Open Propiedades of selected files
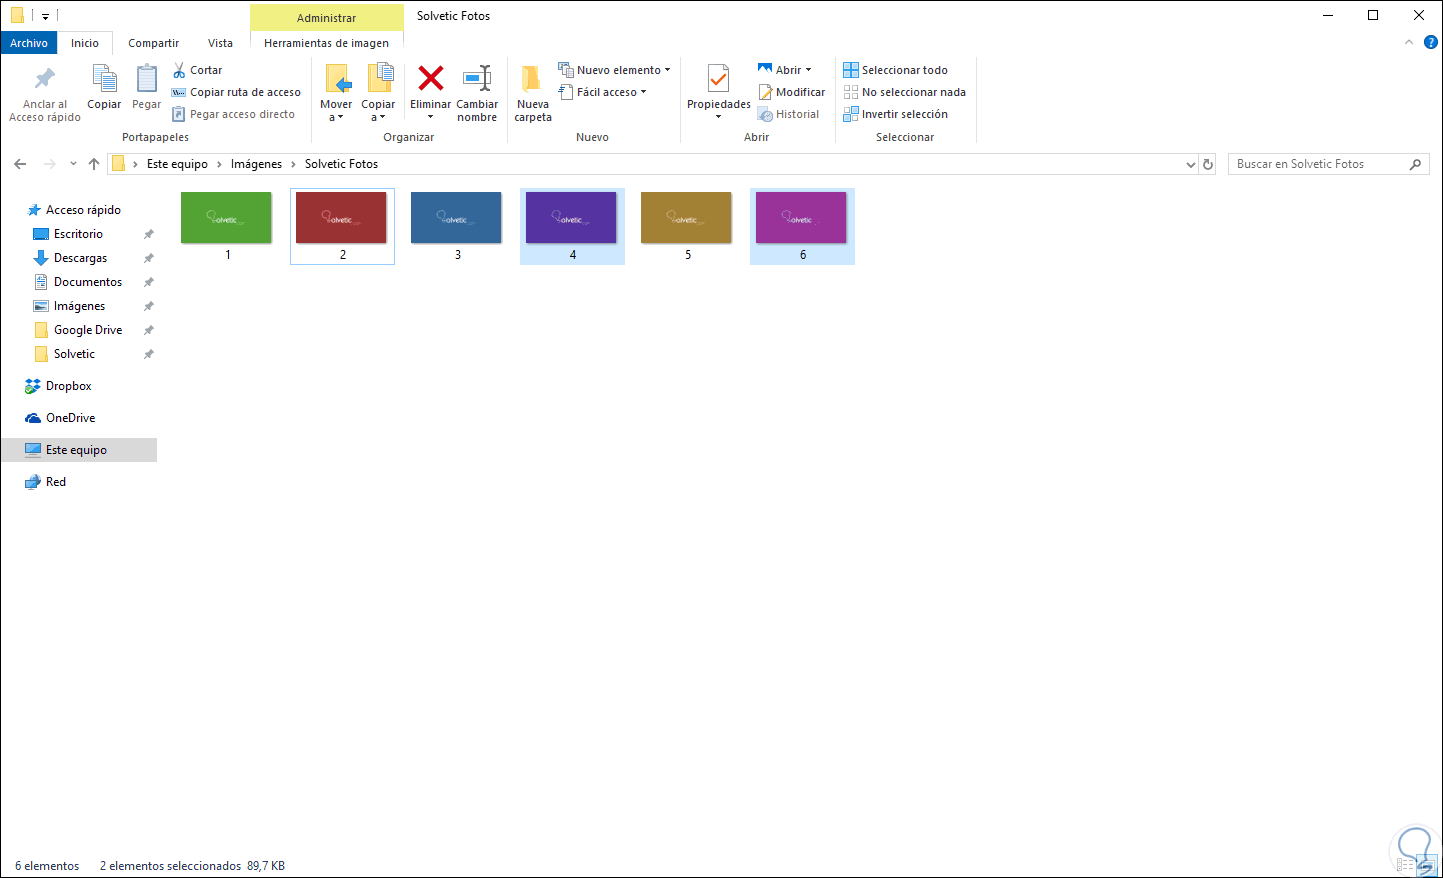1443x878 pixels. pyautogui.click(x=718, y=92)
